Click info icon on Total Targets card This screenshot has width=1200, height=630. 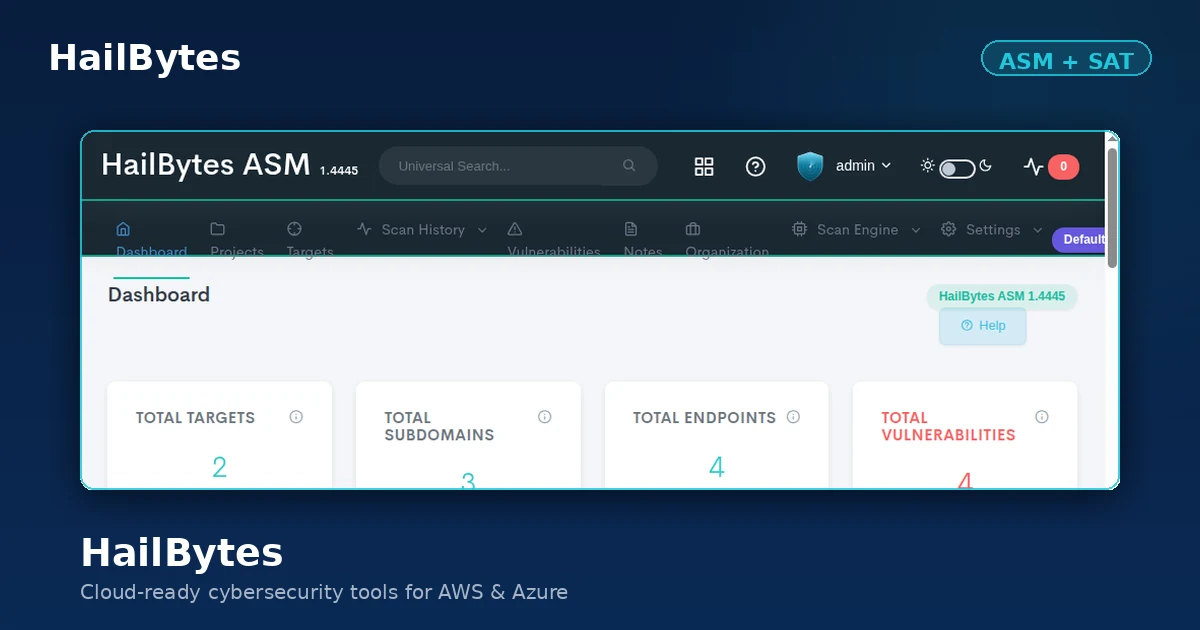tap(296, 417)
